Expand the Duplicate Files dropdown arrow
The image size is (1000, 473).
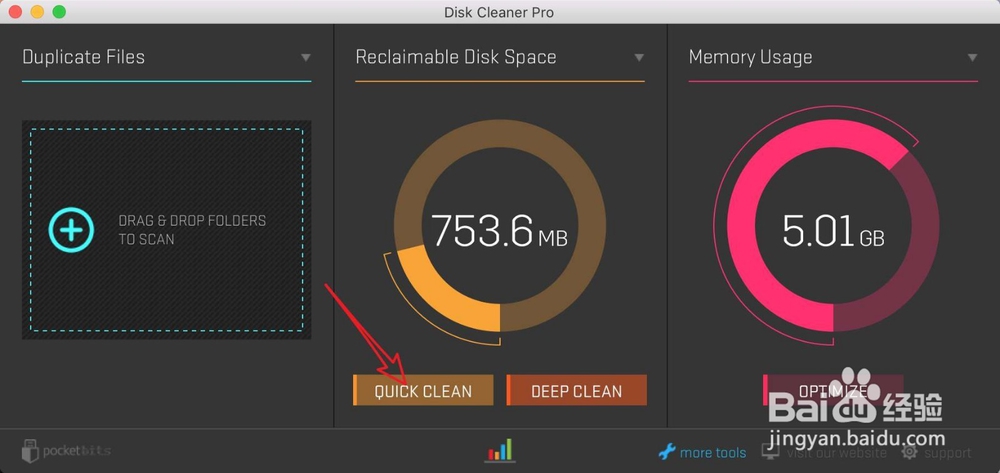coord(306,58)
